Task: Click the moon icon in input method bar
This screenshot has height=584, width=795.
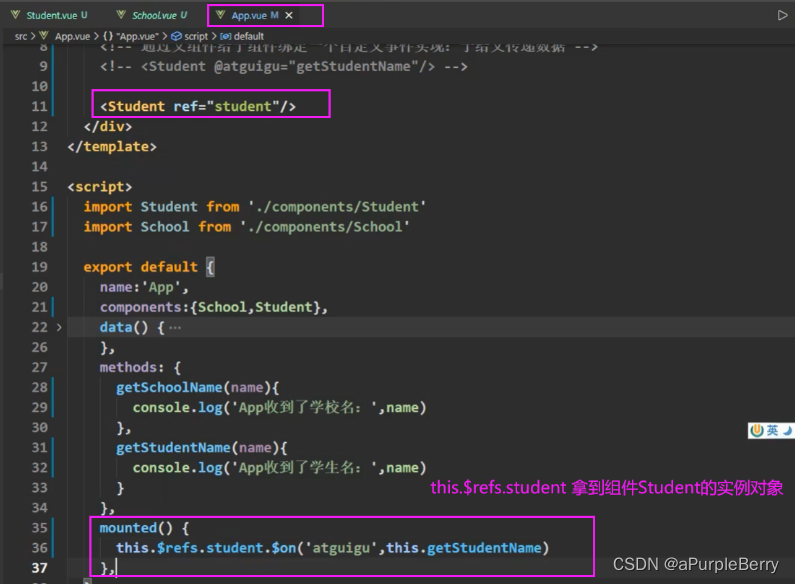Action: (787, 431)
